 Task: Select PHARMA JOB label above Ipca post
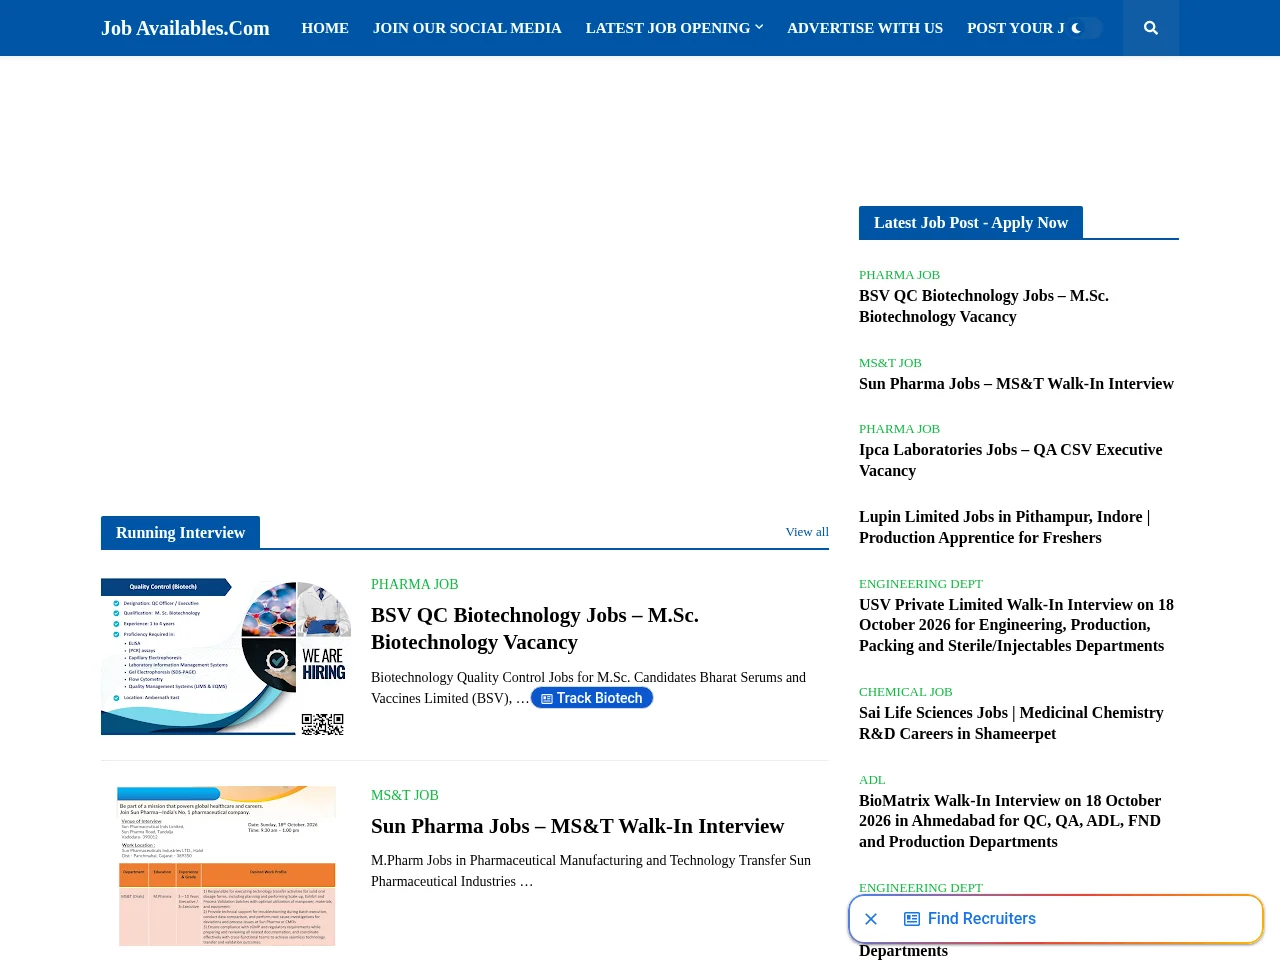[x=899, y=429]
